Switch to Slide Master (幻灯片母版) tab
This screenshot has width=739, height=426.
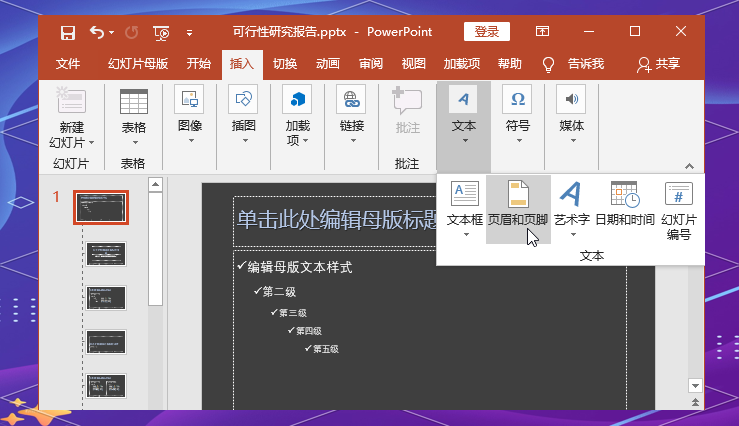tap(138, 64)
